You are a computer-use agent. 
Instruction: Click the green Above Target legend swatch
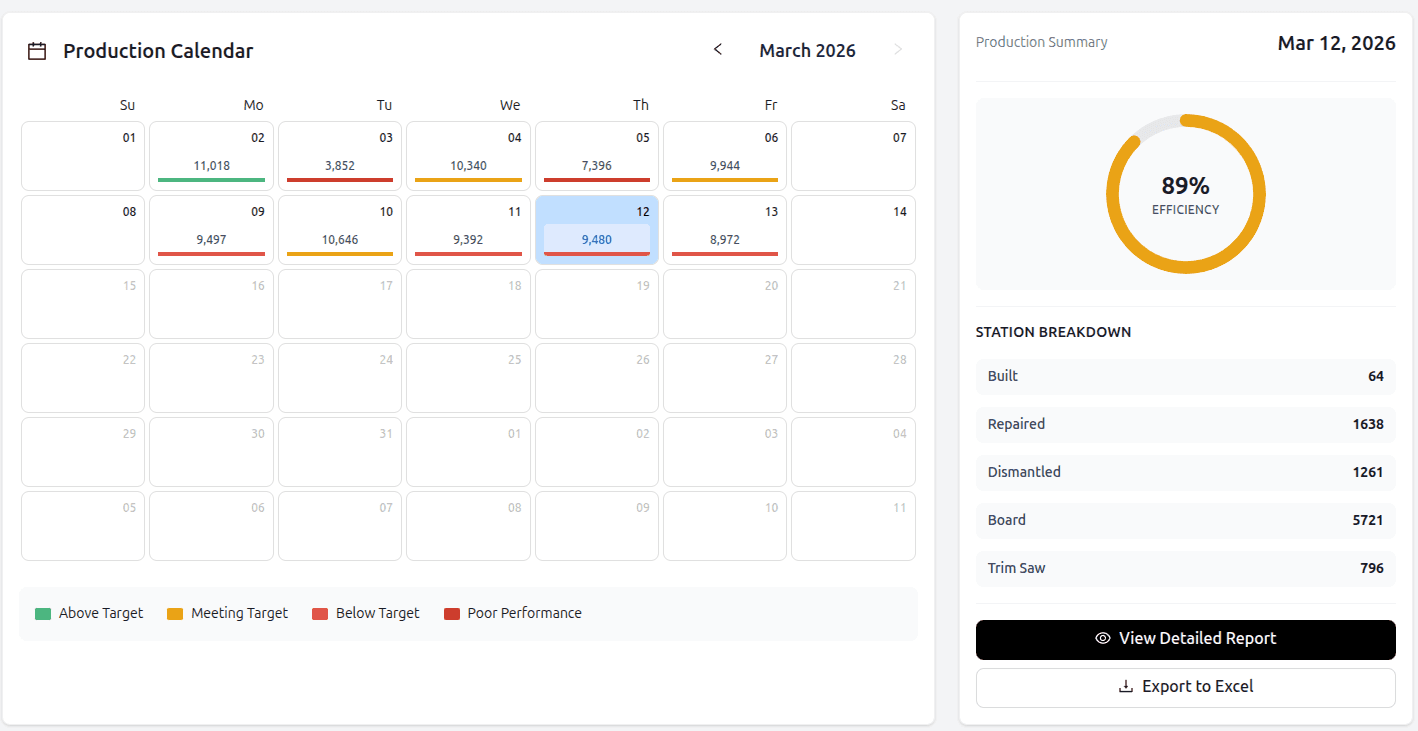pos(42,612)
